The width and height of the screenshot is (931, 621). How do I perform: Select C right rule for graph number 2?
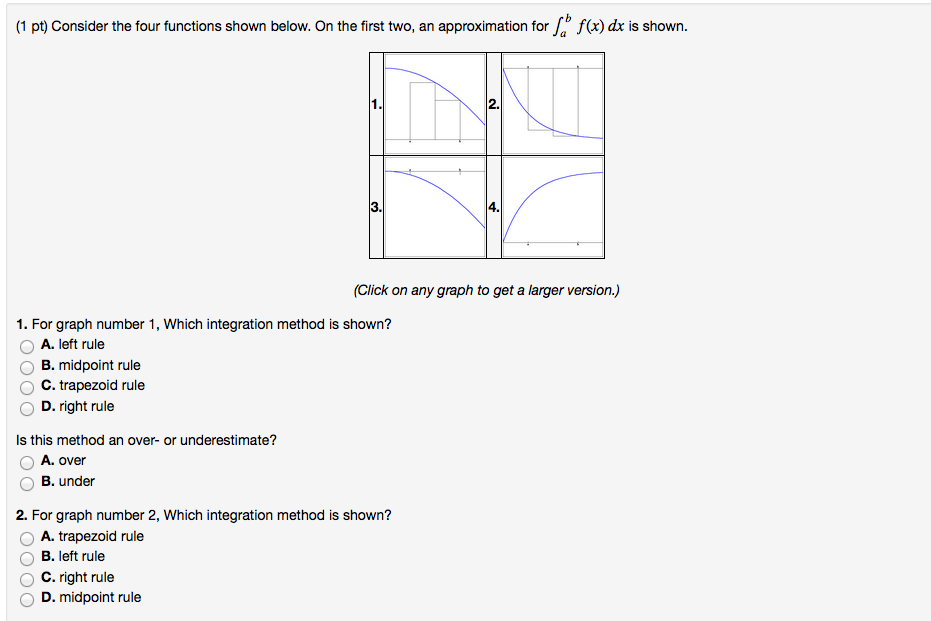[26, 578]
